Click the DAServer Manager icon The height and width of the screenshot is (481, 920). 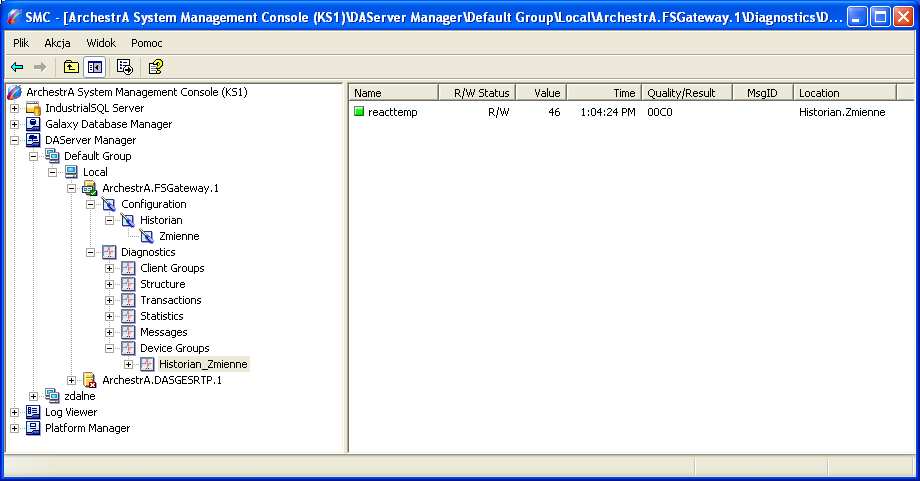pyautogui.click(x=33, y=140)
